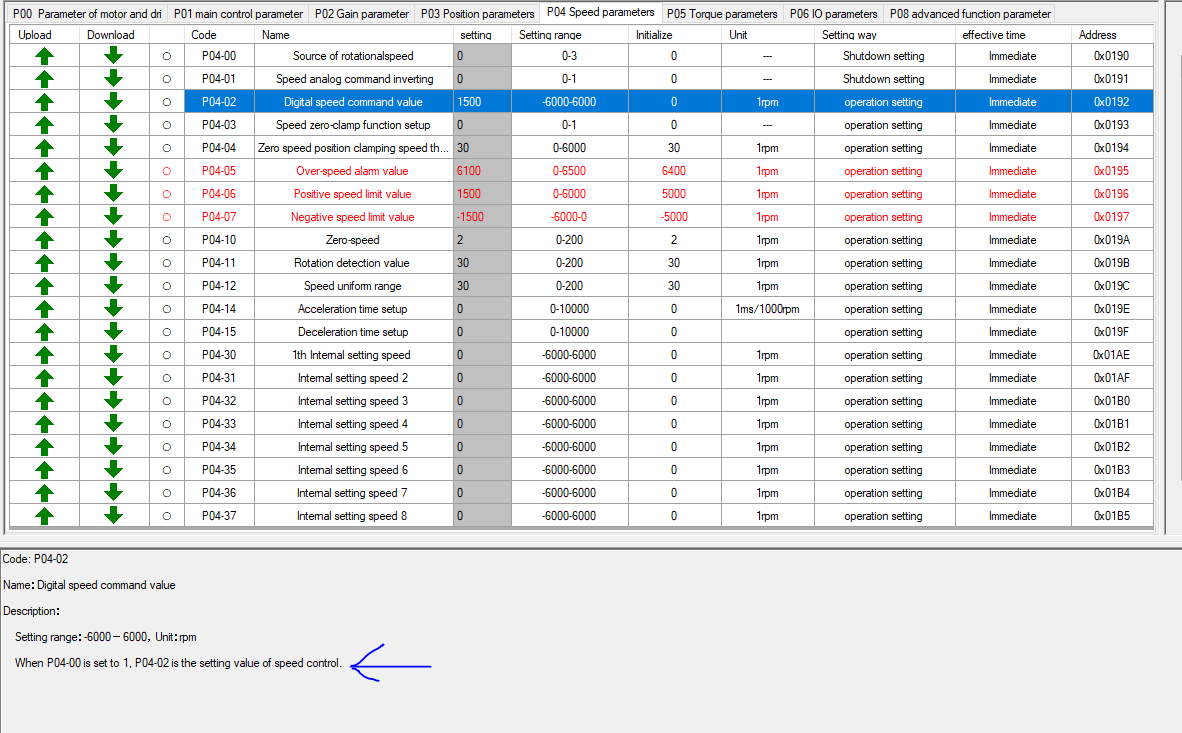This screenshot has height=733, width=1182.
Task: Click the P04-36 code cell
Action: (219, 492)
